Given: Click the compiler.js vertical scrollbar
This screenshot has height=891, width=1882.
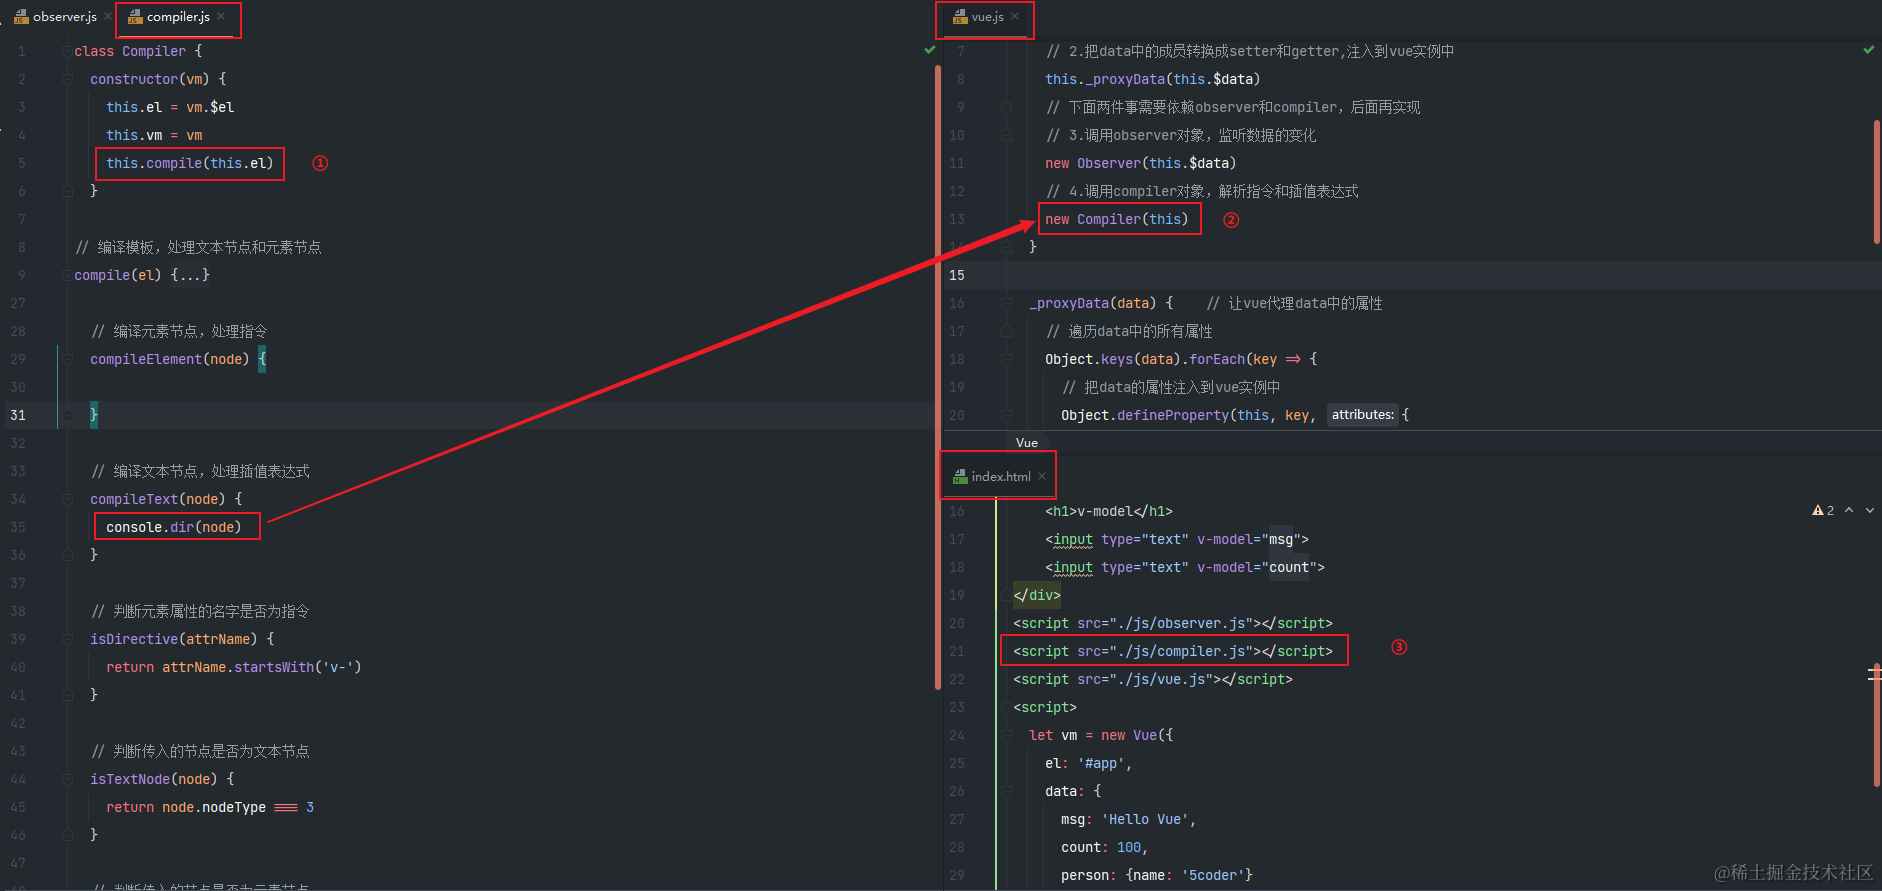Looking at the screenshot, I should (x=938, y=377).
